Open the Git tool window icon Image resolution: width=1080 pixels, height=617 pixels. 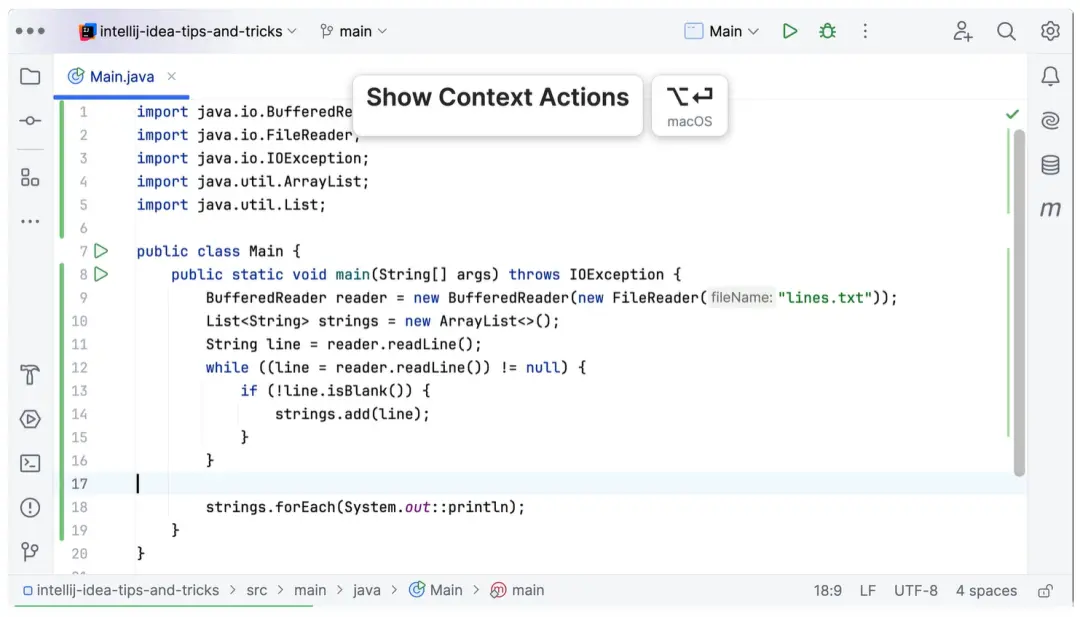click(x=30, y=552)
